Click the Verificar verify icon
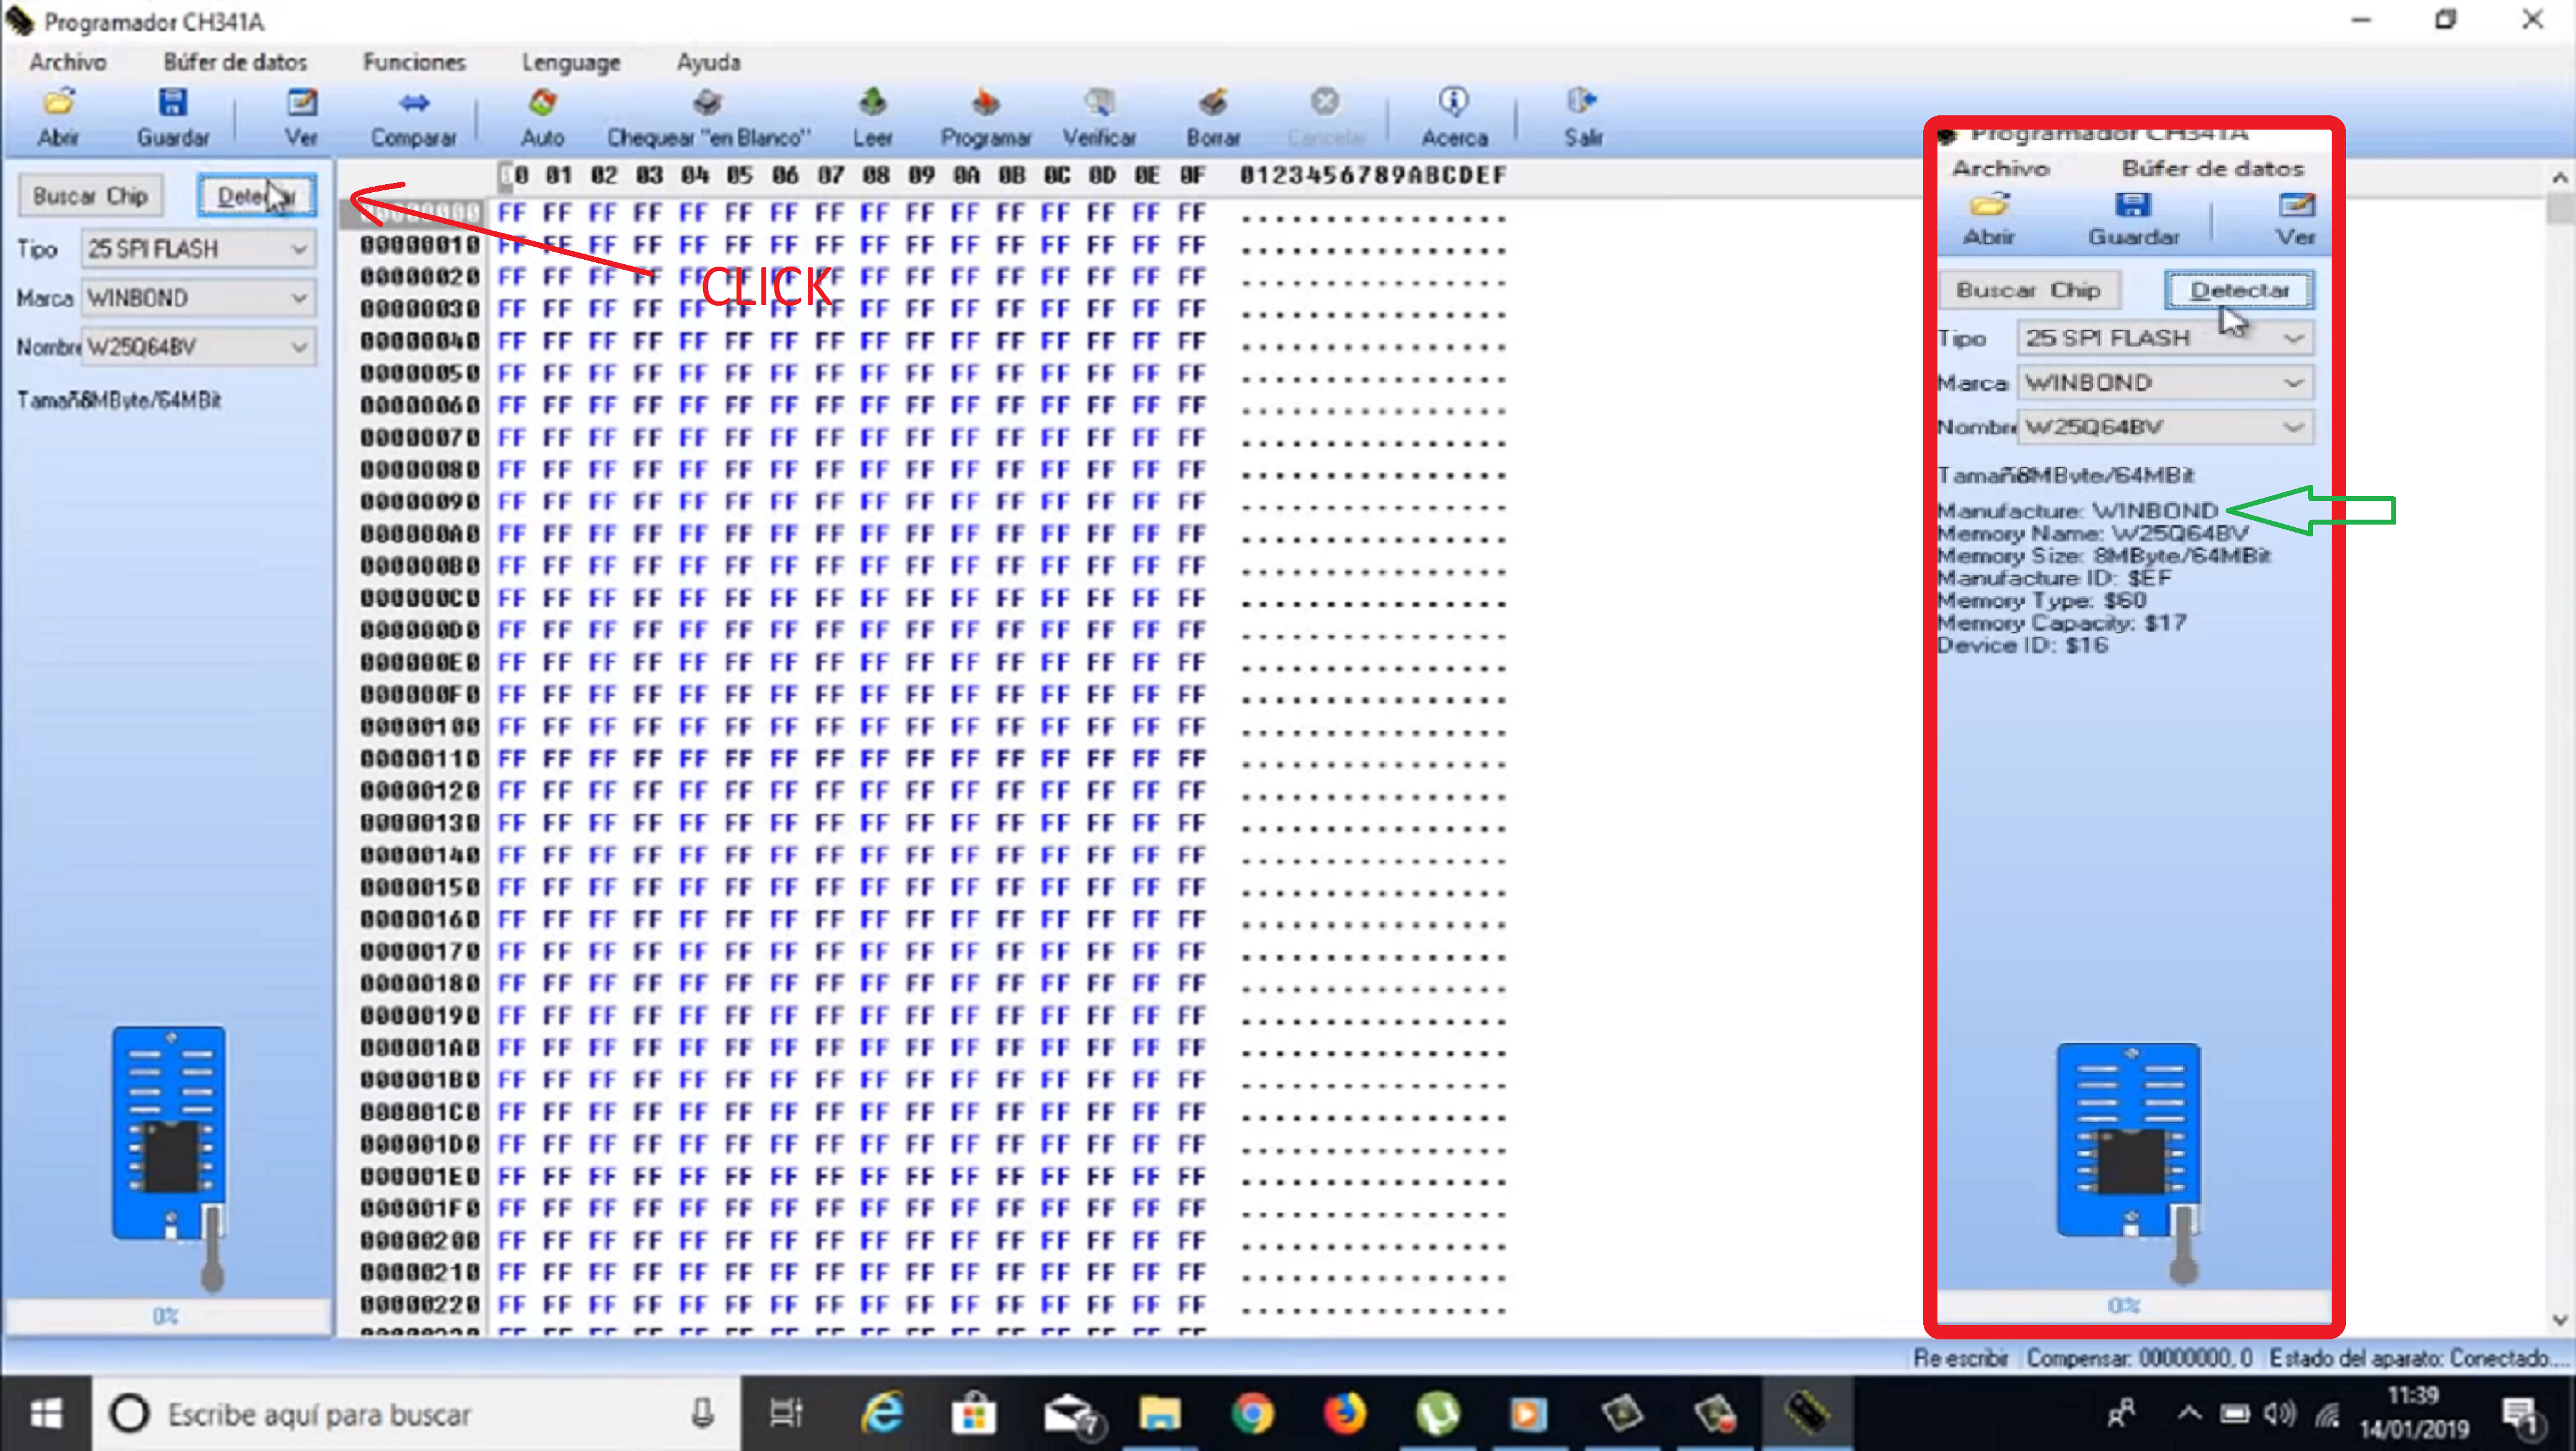The image size is (2576, 1451). [1099, 117]
